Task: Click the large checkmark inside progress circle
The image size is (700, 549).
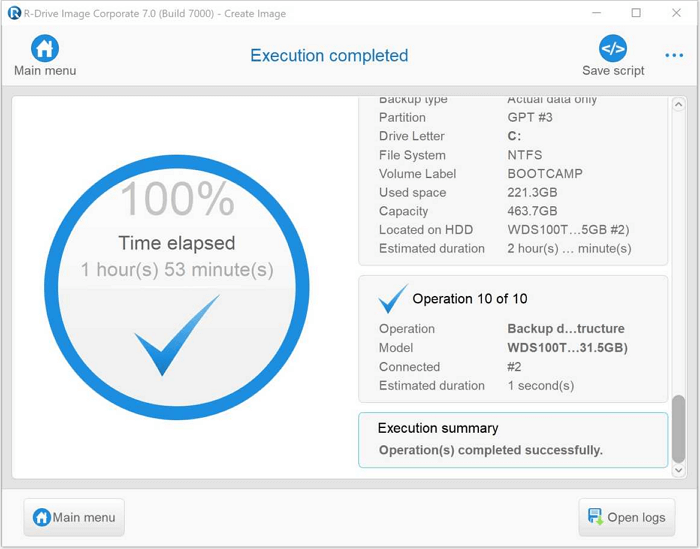Action: [176, 336]
